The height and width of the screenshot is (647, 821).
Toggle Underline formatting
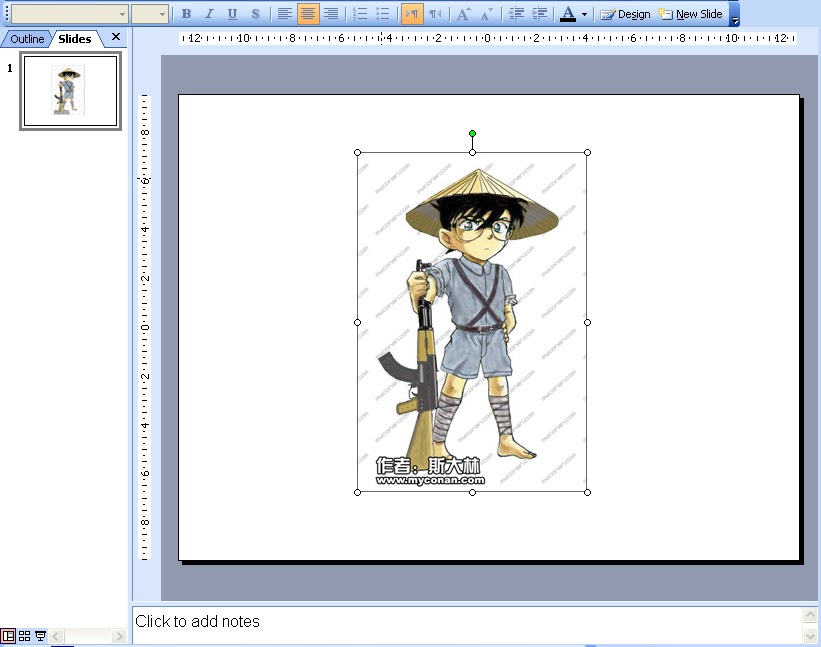click(232, 14)
